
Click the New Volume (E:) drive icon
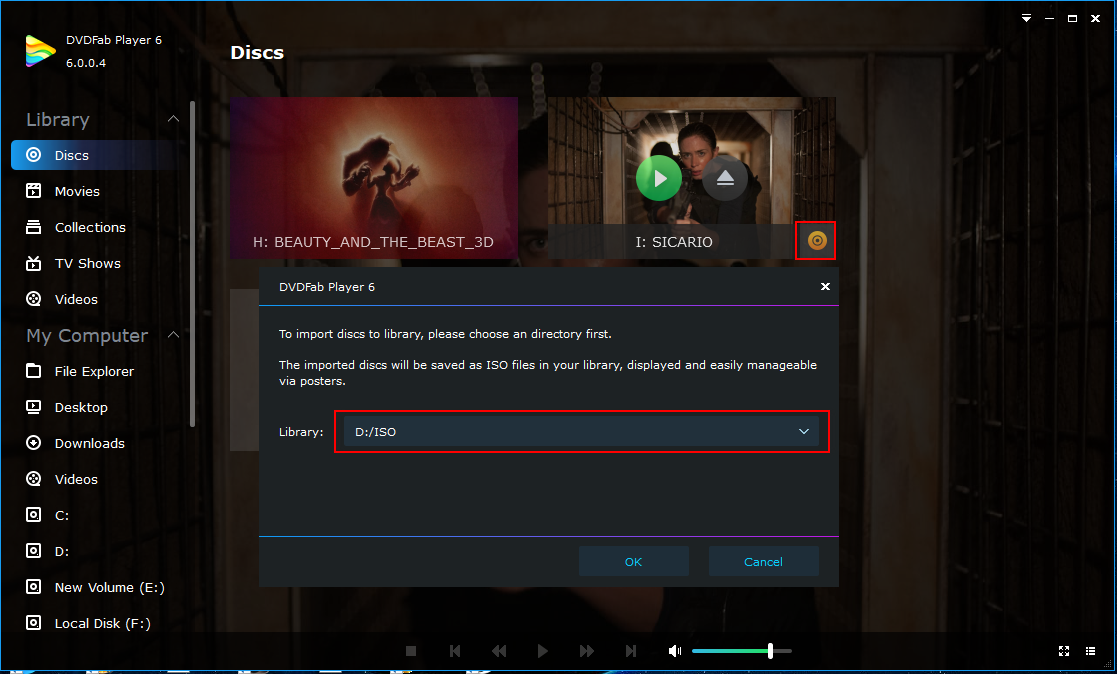pyautogui.click(x=33, y=586)
